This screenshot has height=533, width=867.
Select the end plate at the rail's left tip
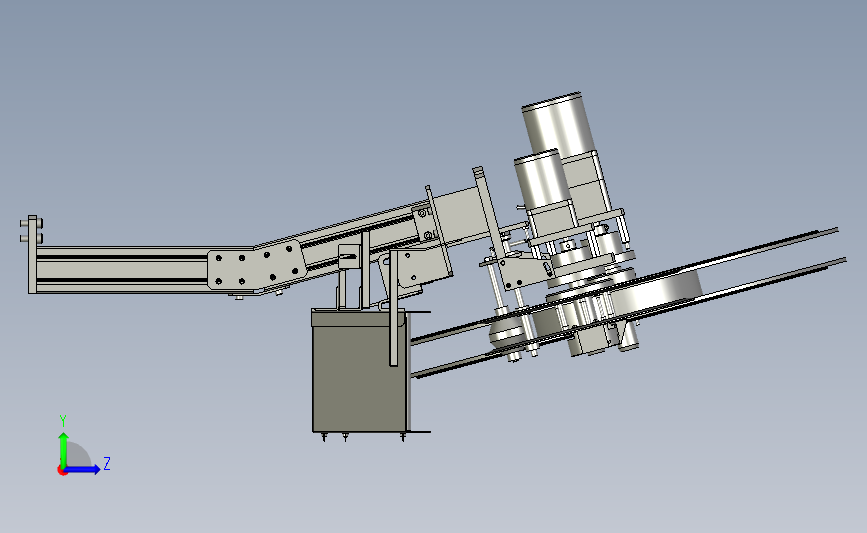click(32, 254)
